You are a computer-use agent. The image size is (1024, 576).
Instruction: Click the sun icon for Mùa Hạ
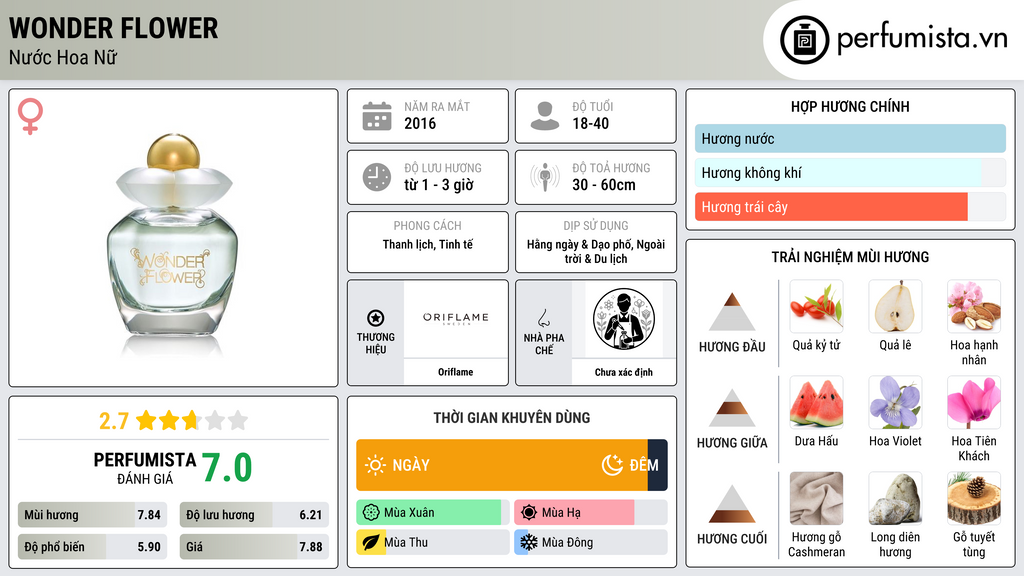pyautogui.click(x=529, y=513)
